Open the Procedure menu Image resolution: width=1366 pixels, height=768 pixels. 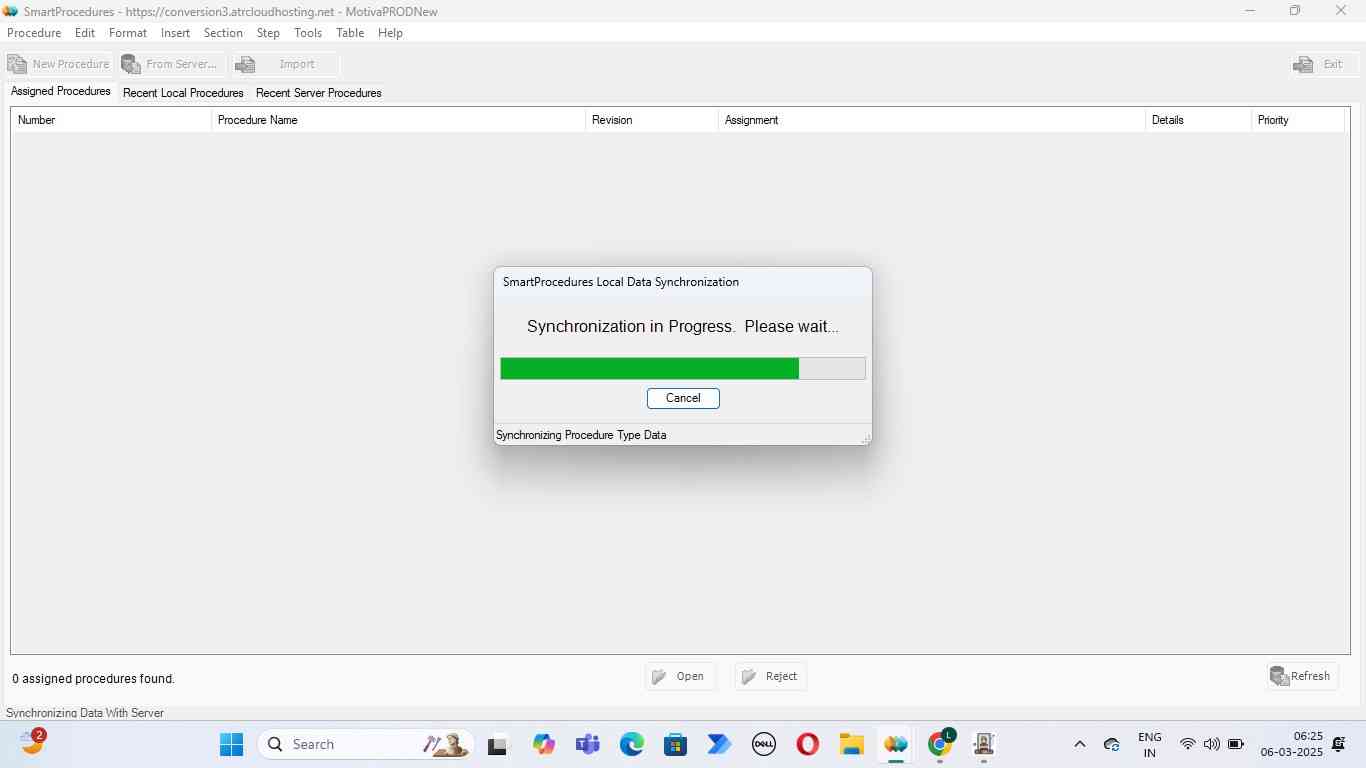34,33
